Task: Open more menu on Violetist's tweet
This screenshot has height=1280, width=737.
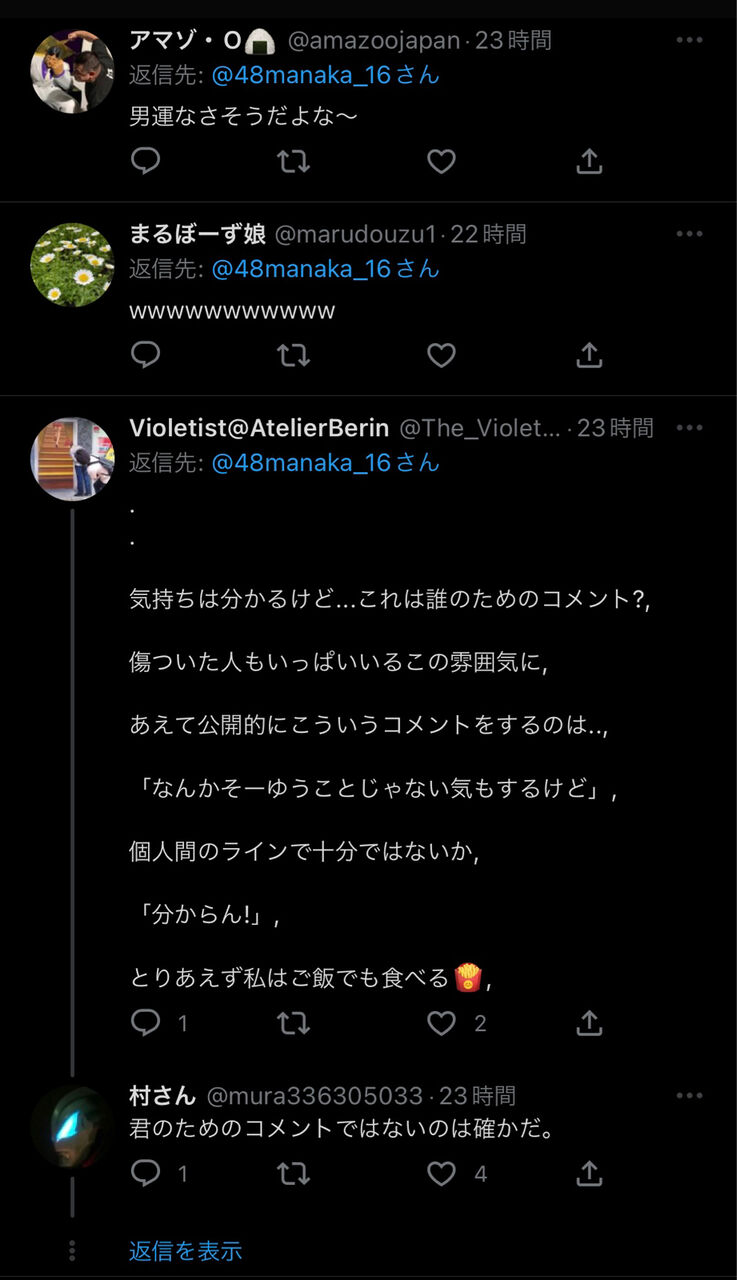Action: [690, 427]
